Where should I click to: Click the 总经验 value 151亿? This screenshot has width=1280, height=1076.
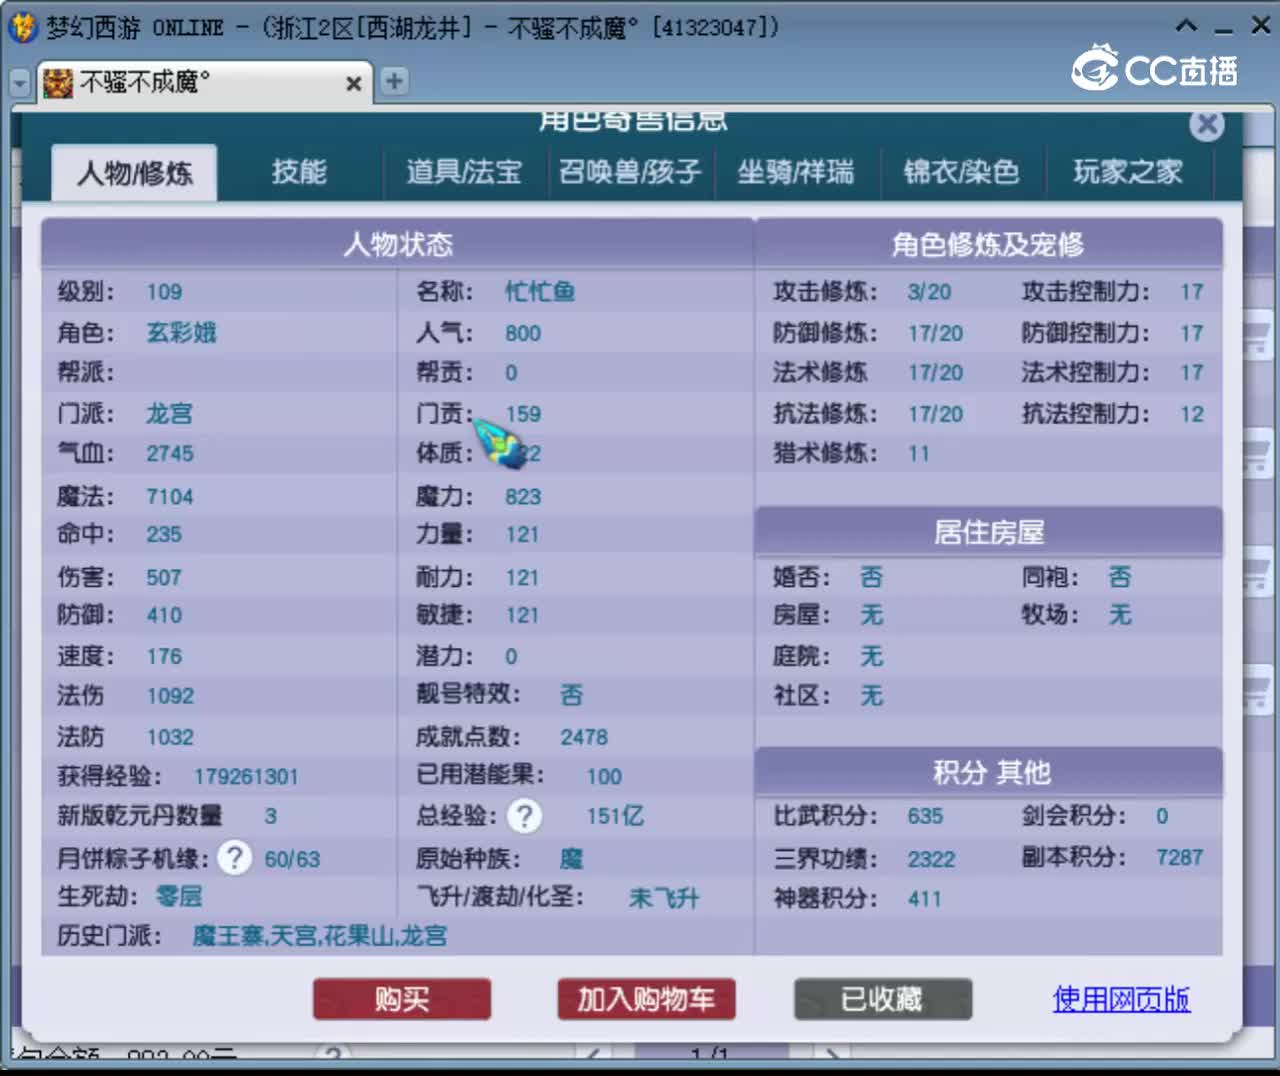point(615,816)
